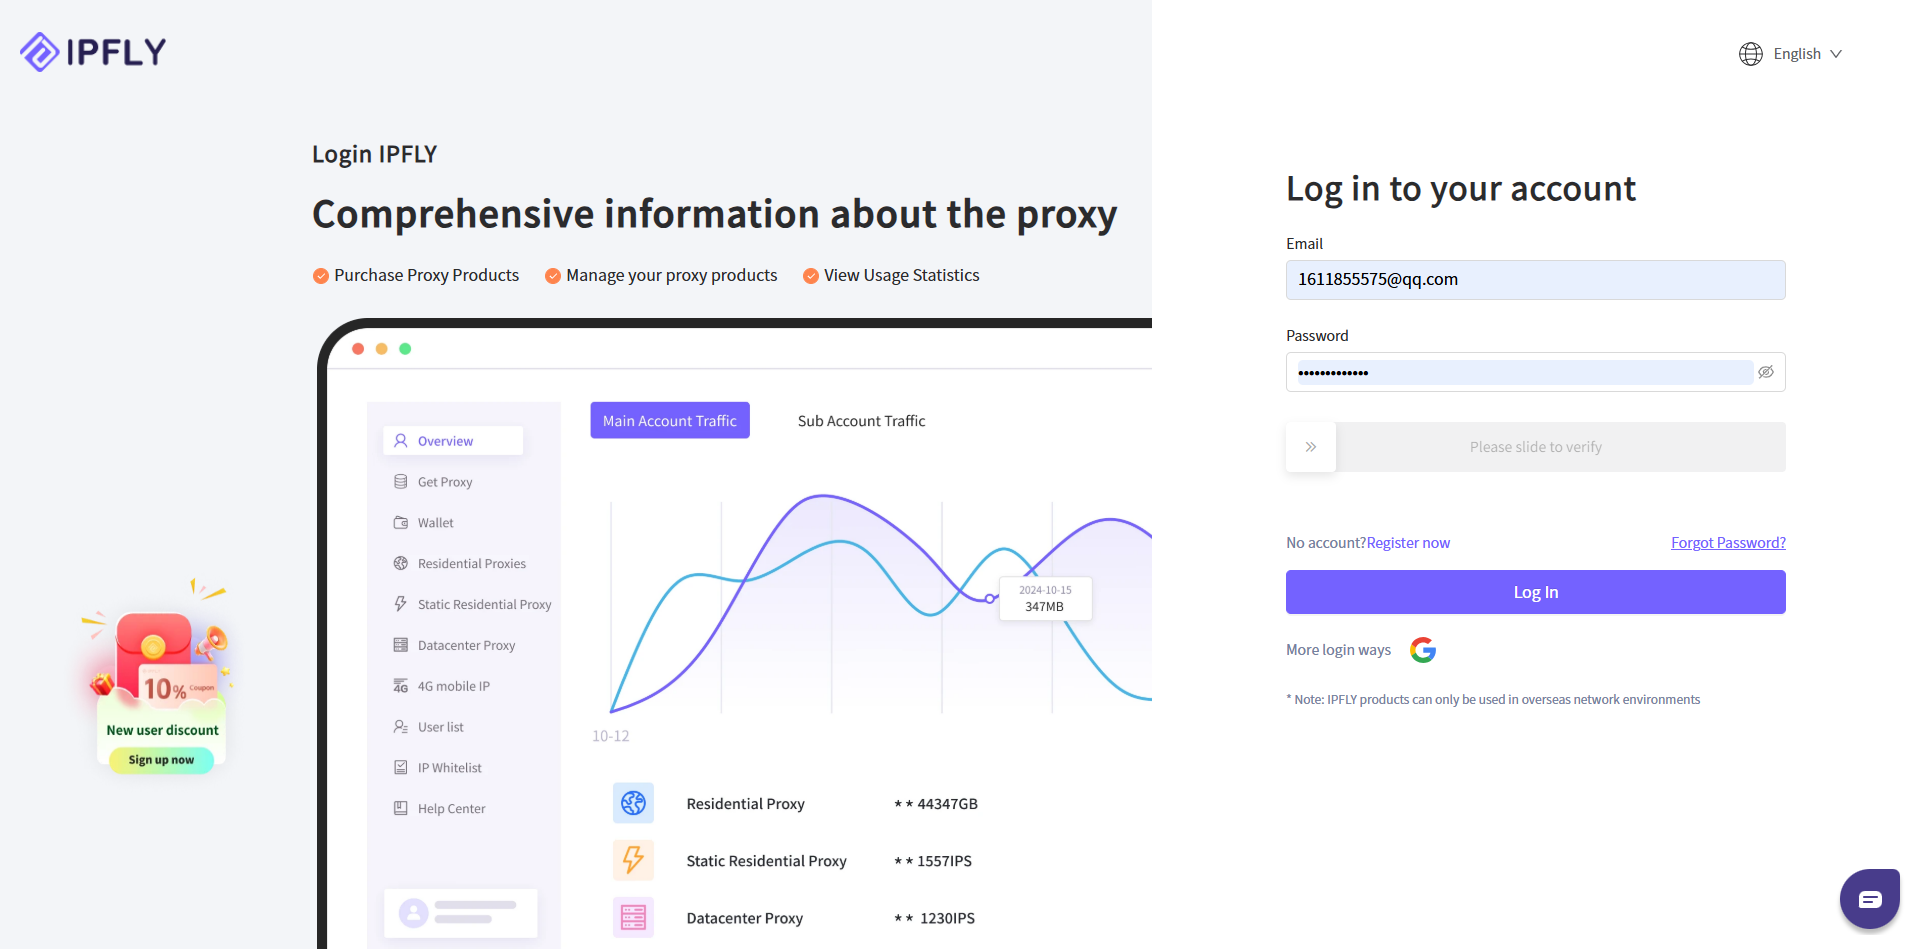Focus the Email input field
The image size is (1919, 949).
click(x=1535, y=280)
